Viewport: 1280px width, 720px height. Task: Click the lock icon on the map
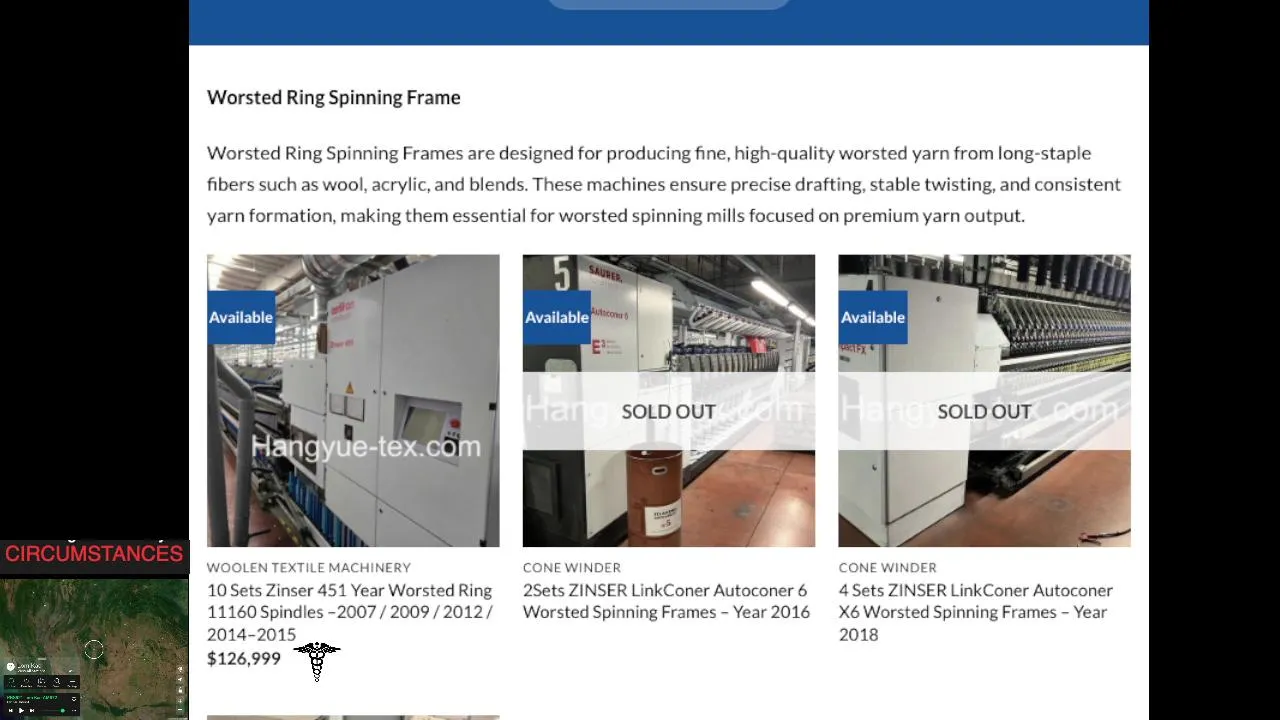point(180,690)
